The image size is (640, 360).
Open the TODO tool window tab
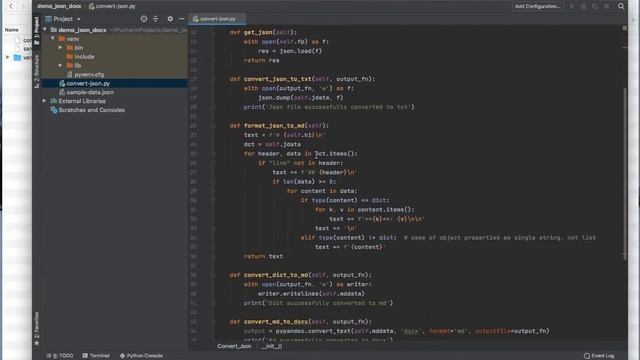(60, 356)
